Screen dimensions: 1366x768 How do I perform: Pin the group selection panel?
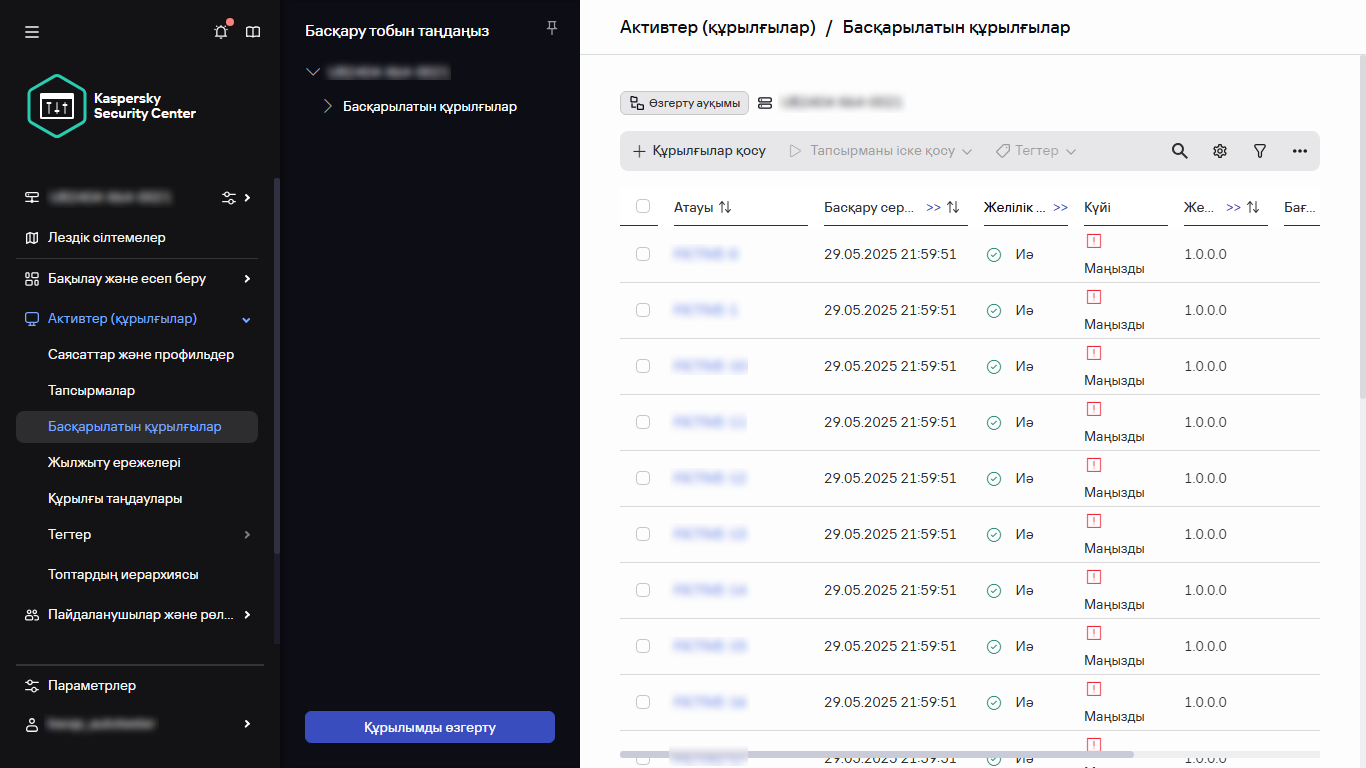[551, 29]
